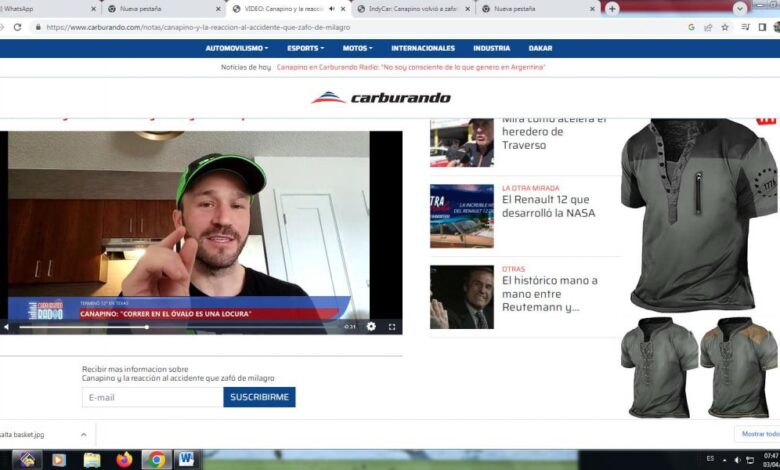780x470 pixels.
Task: Go to the DAKAR section
Action: [x=540, y=48]
